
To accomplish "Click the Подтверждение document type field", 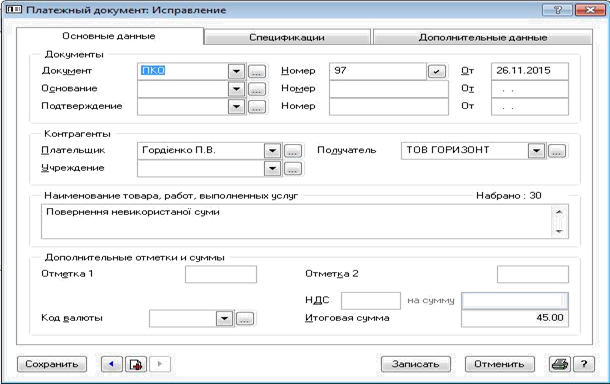I will [182, 107].
